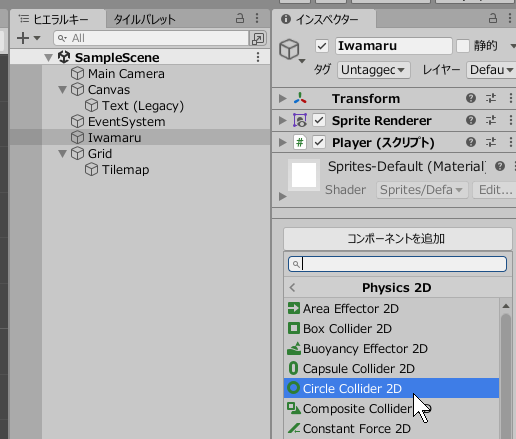516x439 pixels.
Task: Go back from Physics 2D category
Action: [293, 287]
